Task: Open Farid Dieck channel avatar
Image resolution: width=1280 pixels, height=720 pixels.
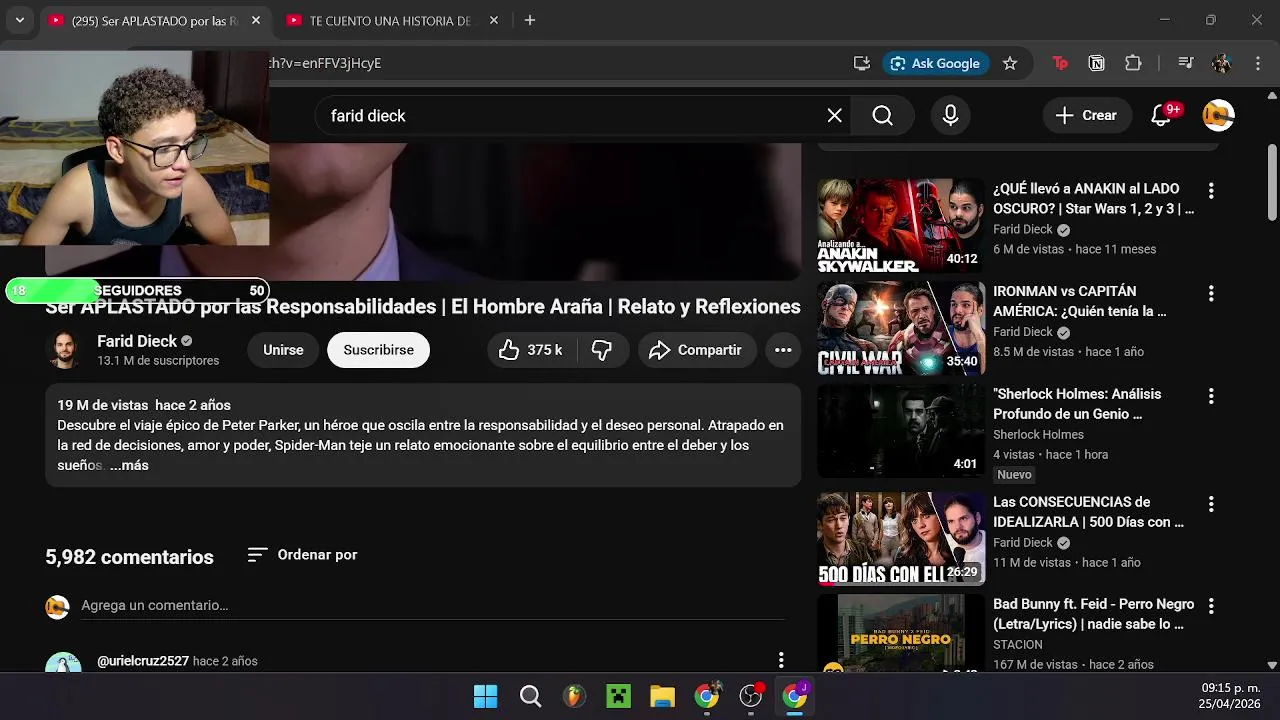Action: point(64,350)
